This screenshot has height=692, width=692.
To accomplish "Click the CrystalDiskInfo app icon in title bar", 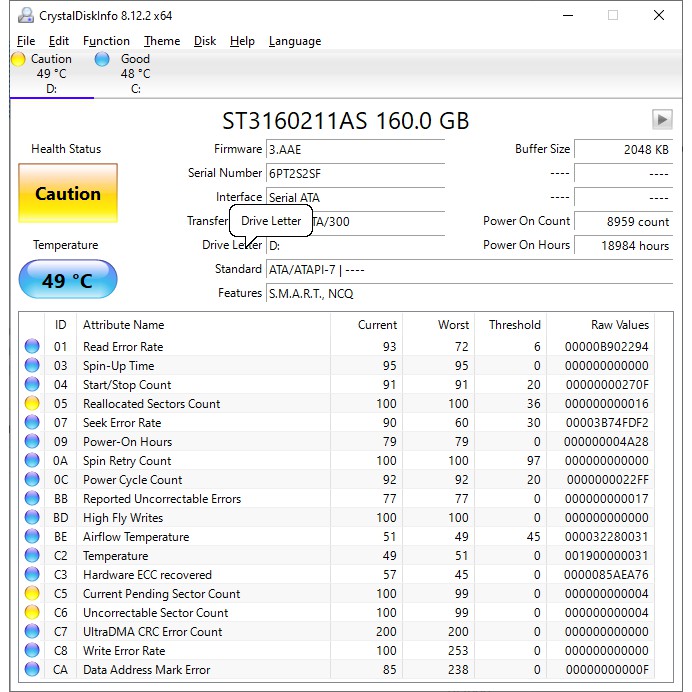I will point(21,15).
